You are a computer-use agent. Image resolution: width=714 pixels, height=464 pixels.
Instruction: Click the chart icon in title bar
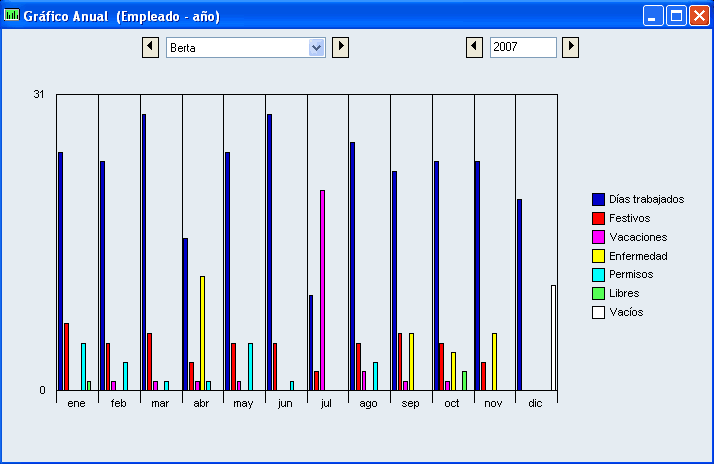(x=12, y=16)
